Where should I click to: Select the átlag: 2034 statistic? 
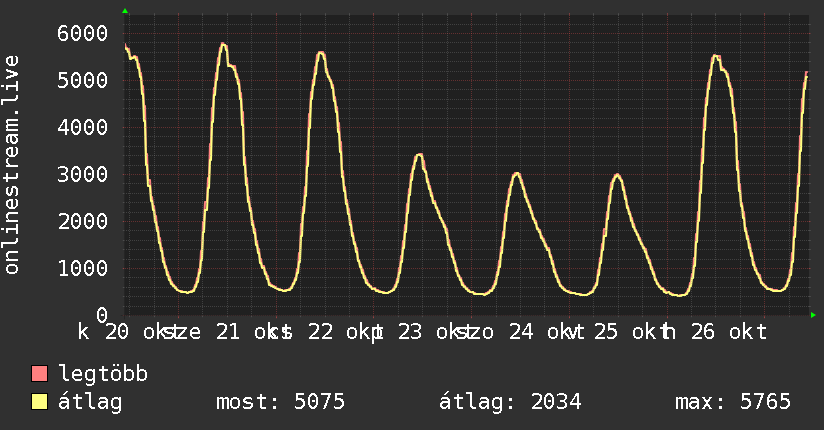pyautogui.click(x=510, y=402)
